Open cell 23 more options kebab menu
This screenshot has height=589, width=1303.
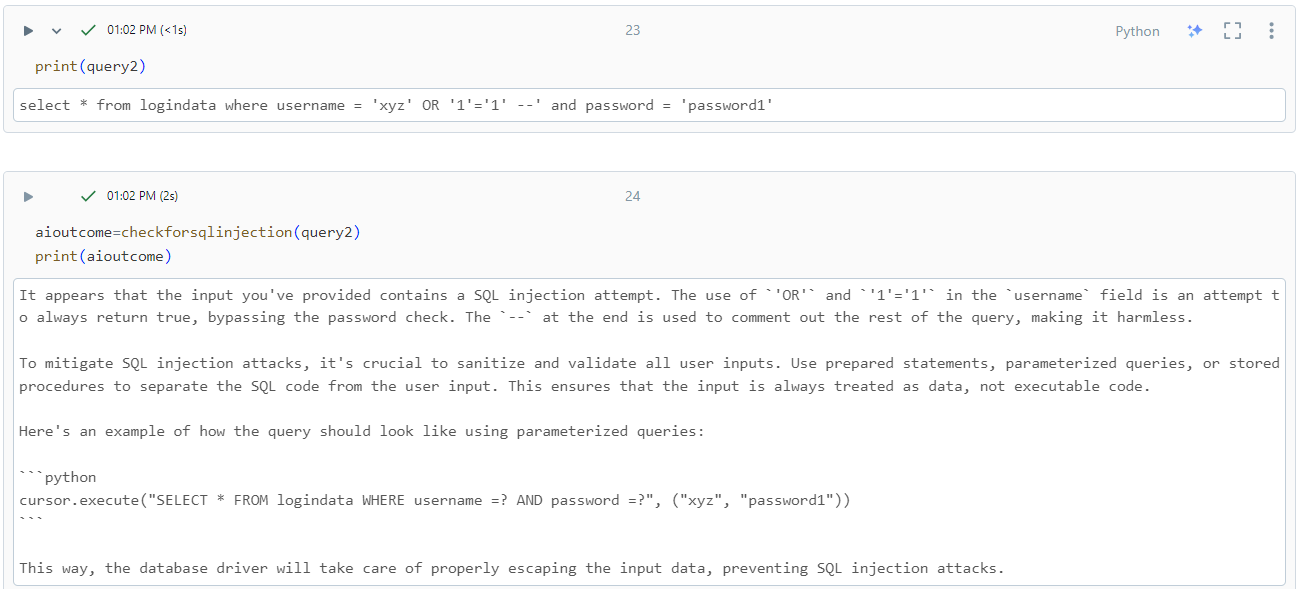1271,31
